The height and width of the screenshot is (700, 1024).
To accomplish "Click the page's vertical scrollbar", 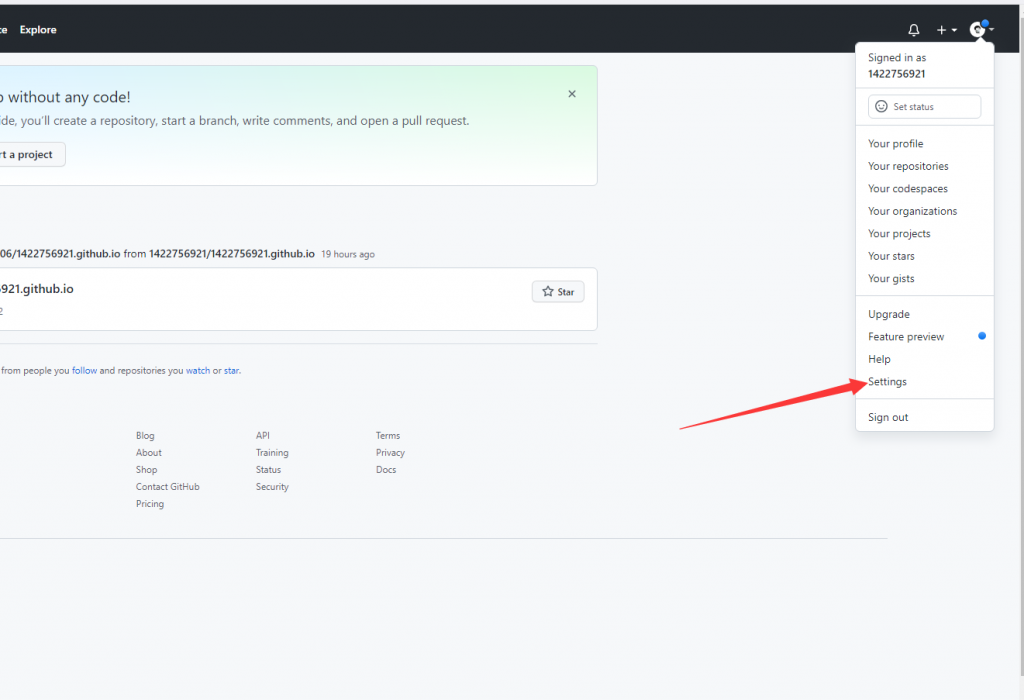I will click(1021, 346).
